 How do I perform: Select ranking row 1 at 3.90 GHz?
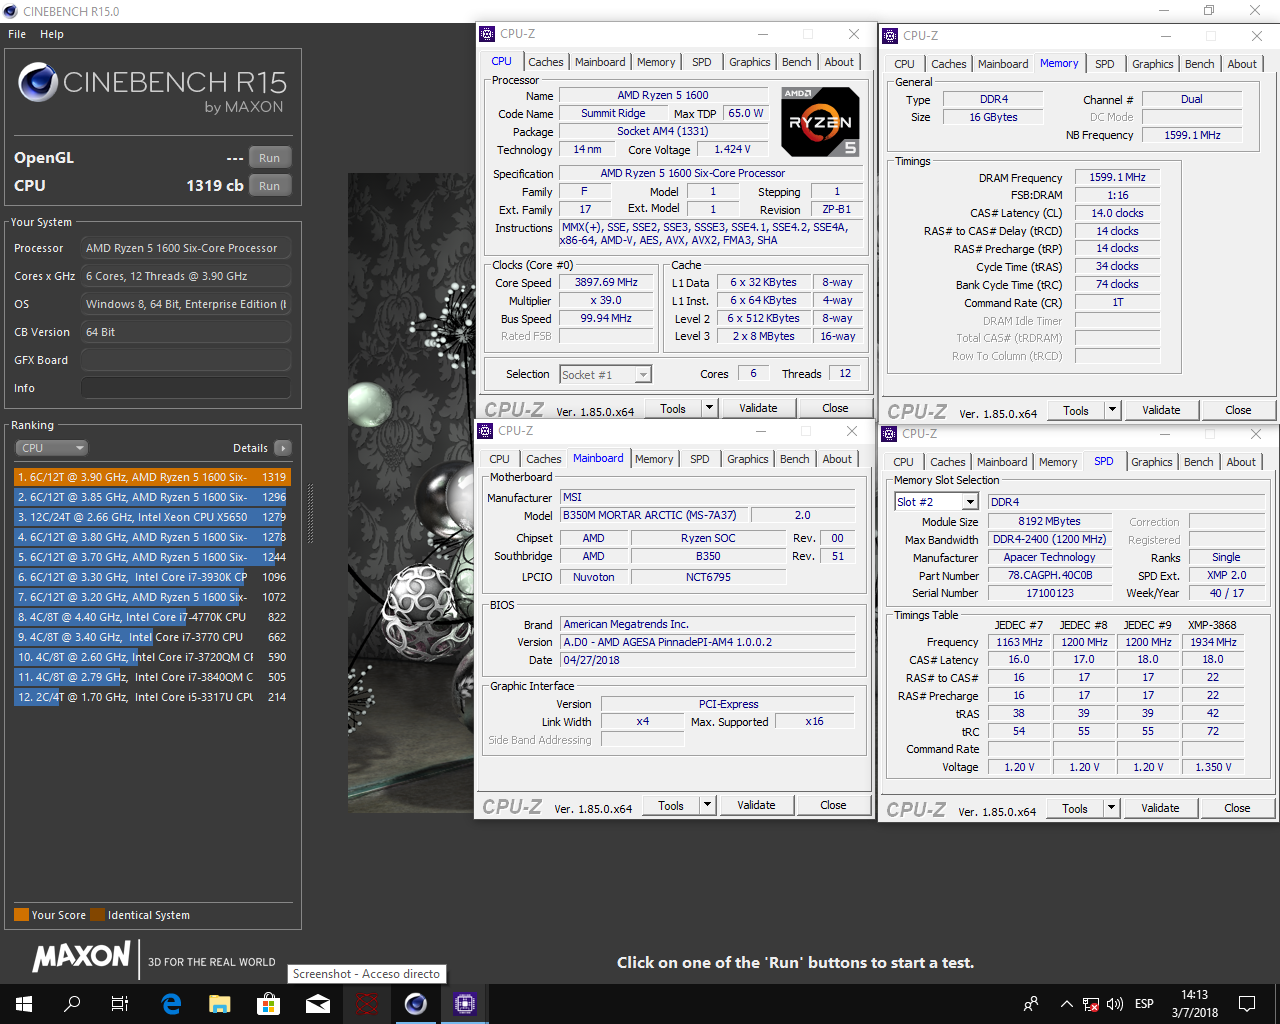coord(151,477)
